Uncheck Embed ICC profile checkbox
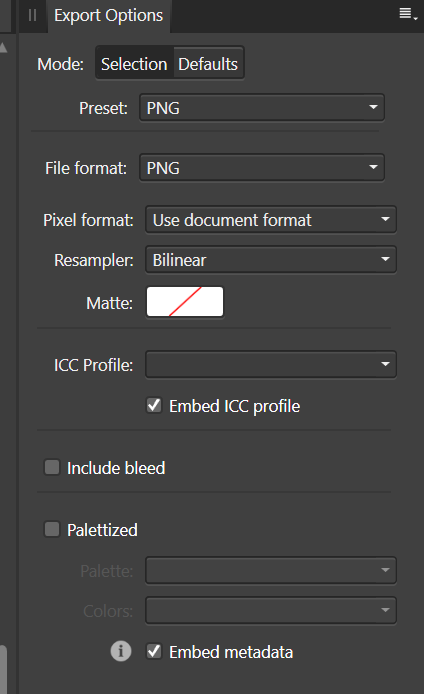Viewport: 424px width, 694px height. 154,405
